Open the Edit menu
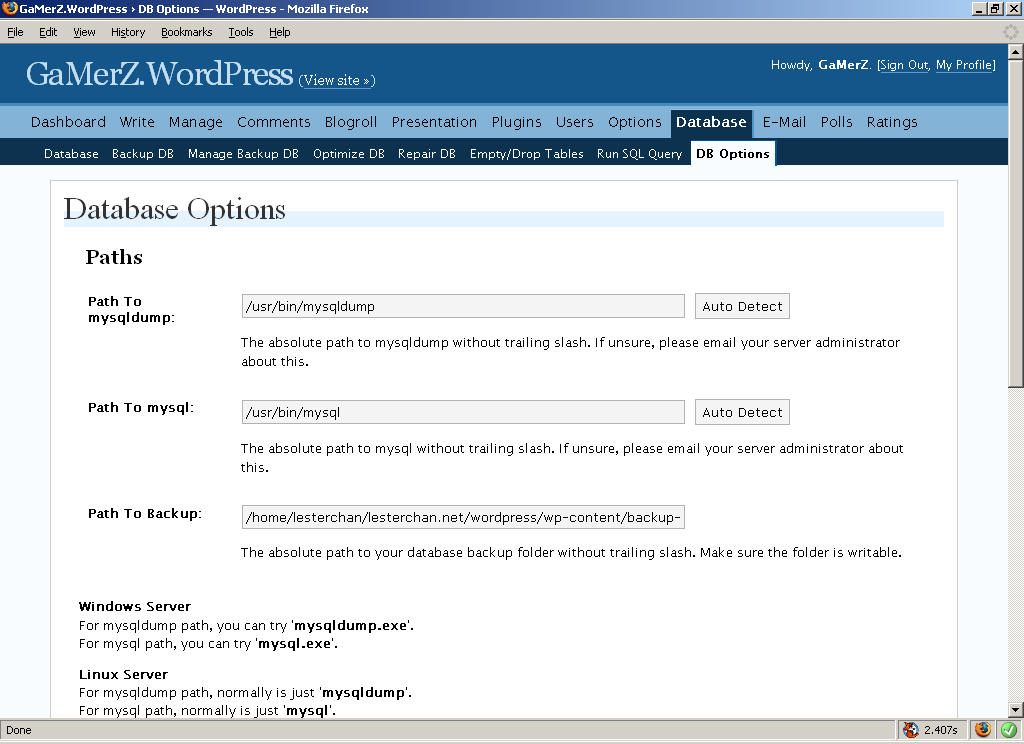 [x=48, y=32]
